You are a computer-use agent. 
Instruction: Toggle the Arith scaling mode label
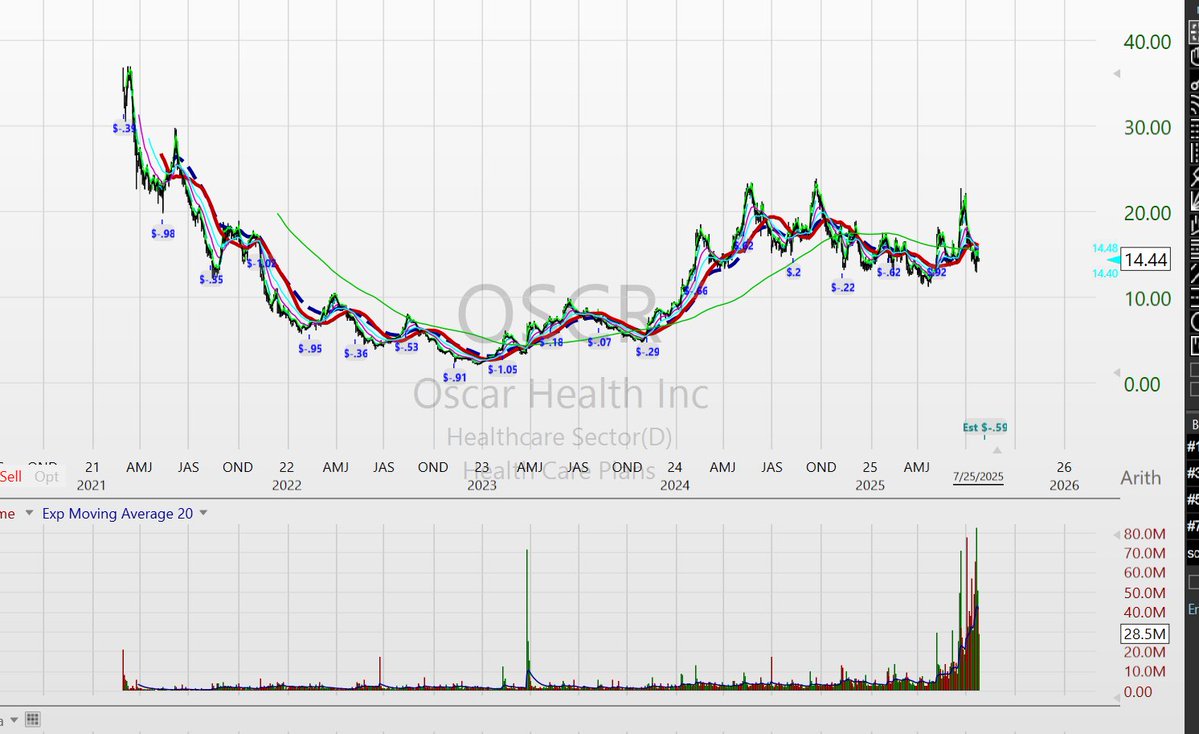(x=1140, y=478)
